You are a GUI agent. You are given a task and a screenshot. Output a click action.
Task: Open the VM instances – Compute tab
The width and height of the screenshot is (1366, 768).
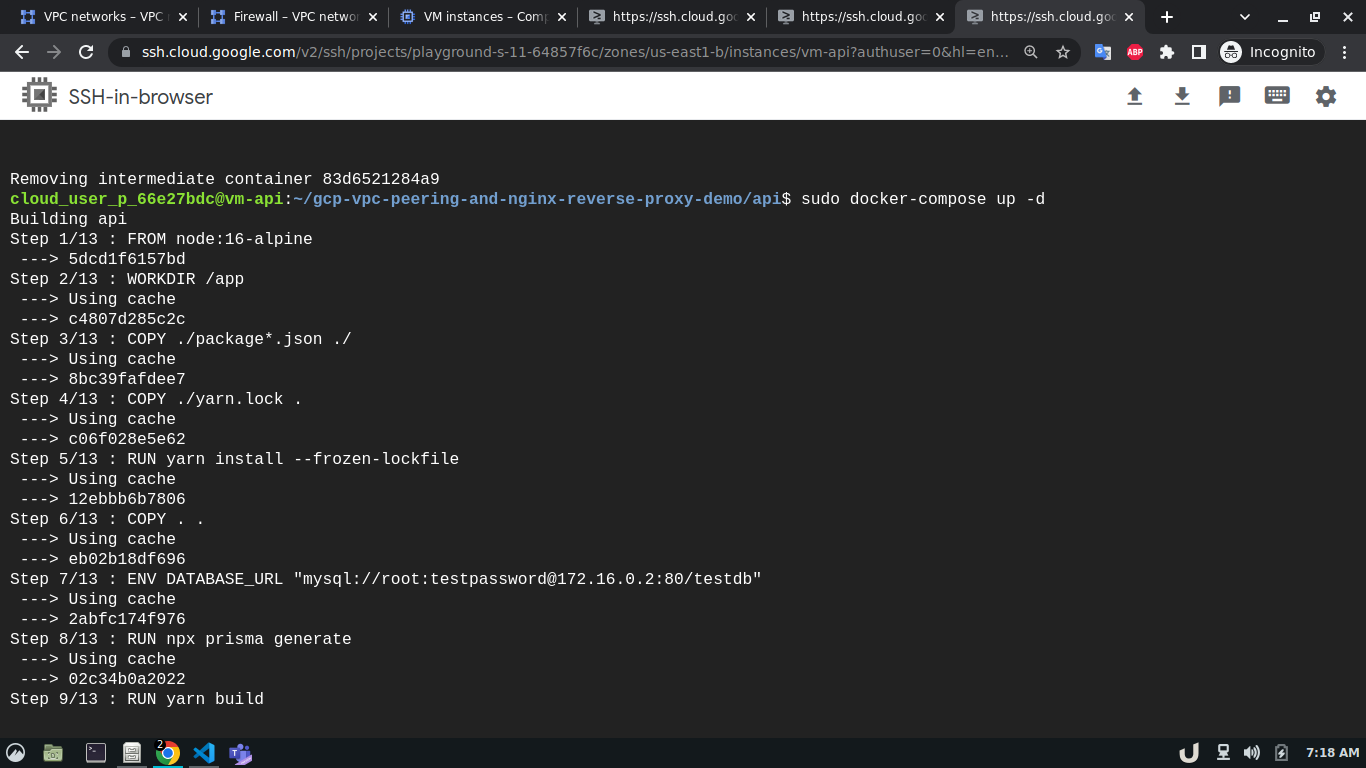tap(482, 17)
